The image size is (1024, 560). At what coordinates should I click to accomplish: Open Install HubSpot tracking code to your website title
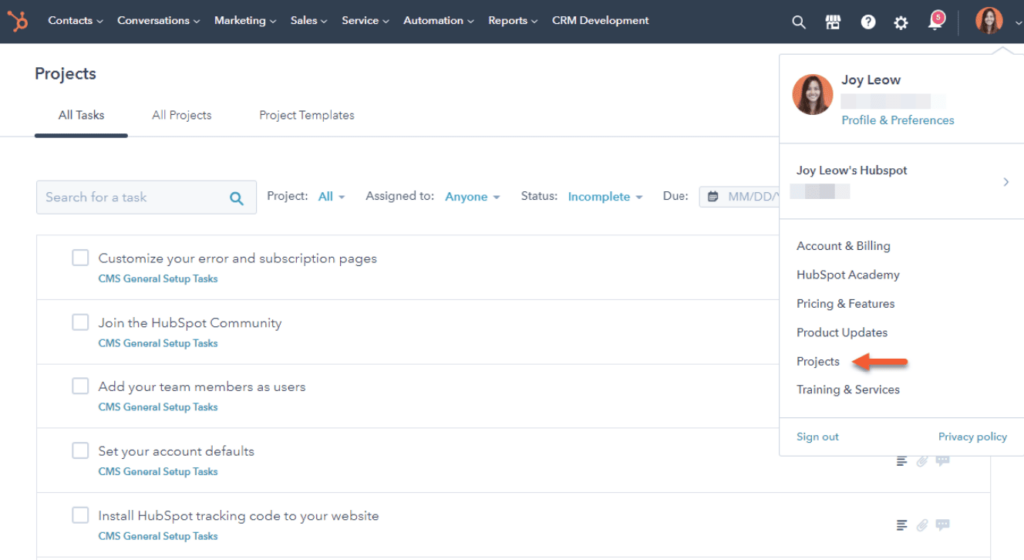(238, 516)
